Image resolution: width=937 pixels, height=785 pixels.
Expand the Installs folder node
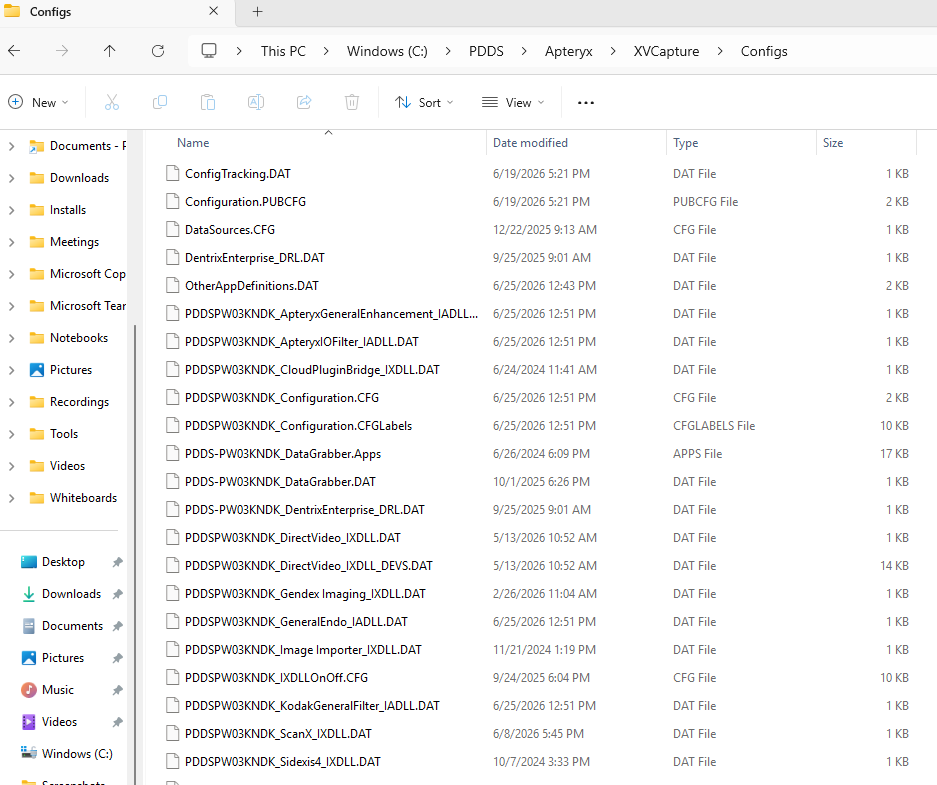11,210
